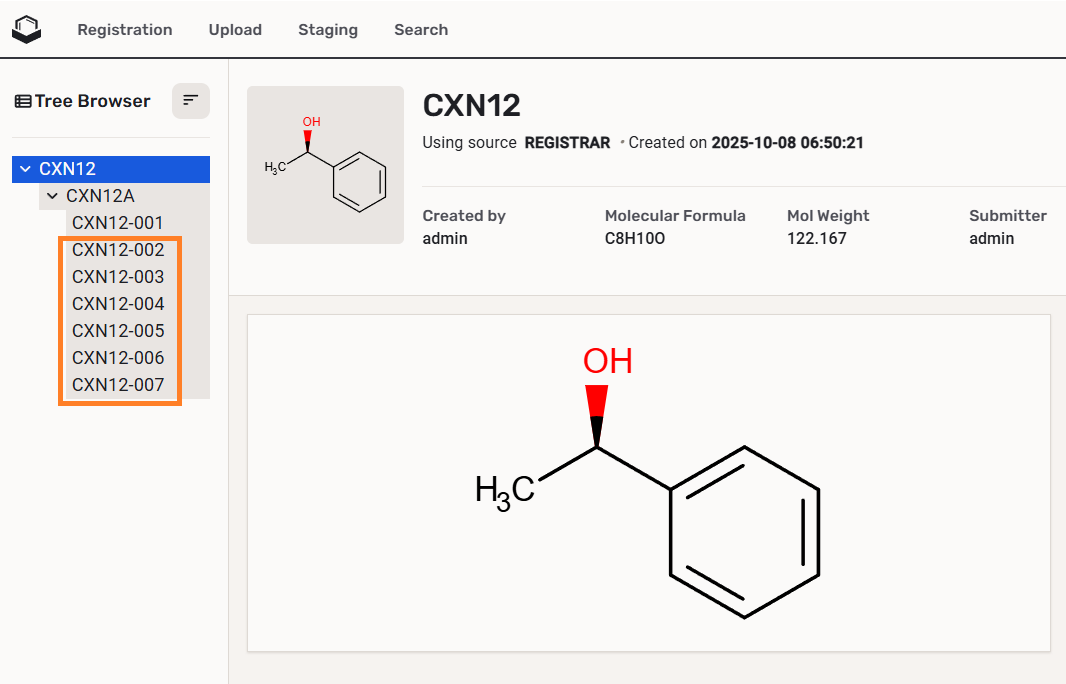Click the small molecule thumbnail
Image resolution: width=1066 pixels, height=684 pixels.
[325, 165]
